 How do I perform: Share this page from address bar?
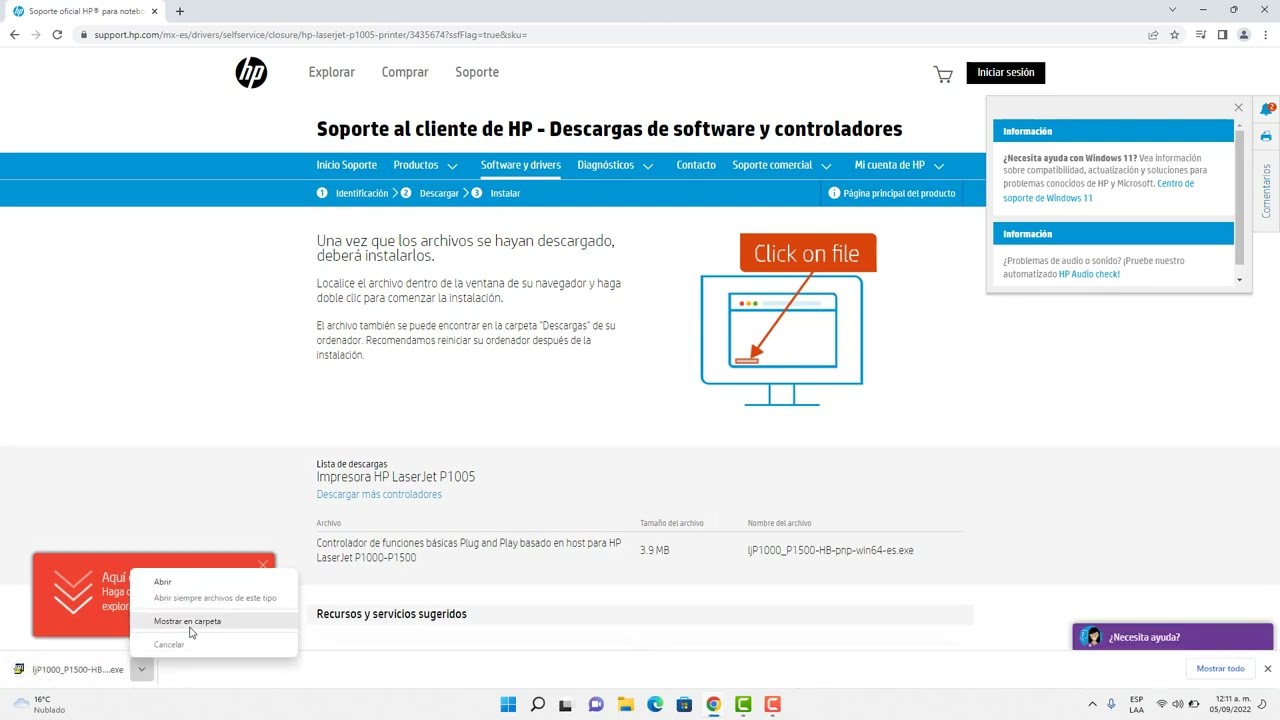(x=1153, y=34)
